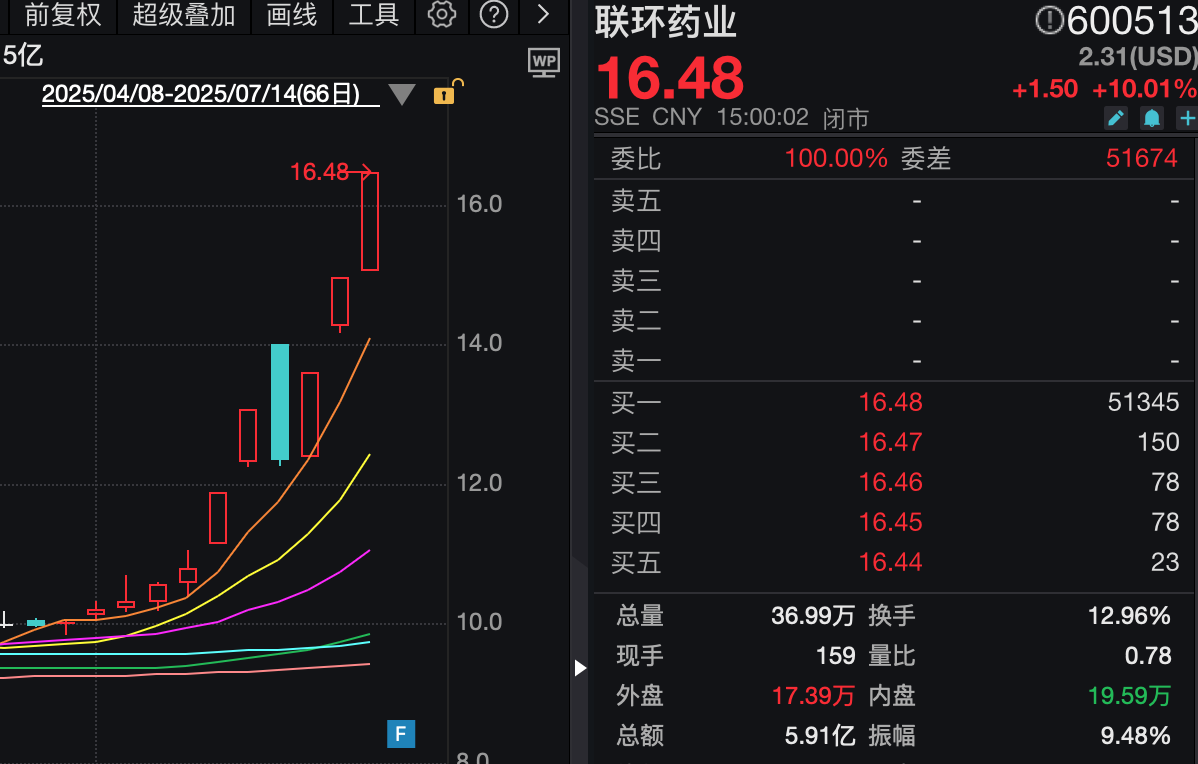Click 总量 value 36.99万

coord(813,616)
